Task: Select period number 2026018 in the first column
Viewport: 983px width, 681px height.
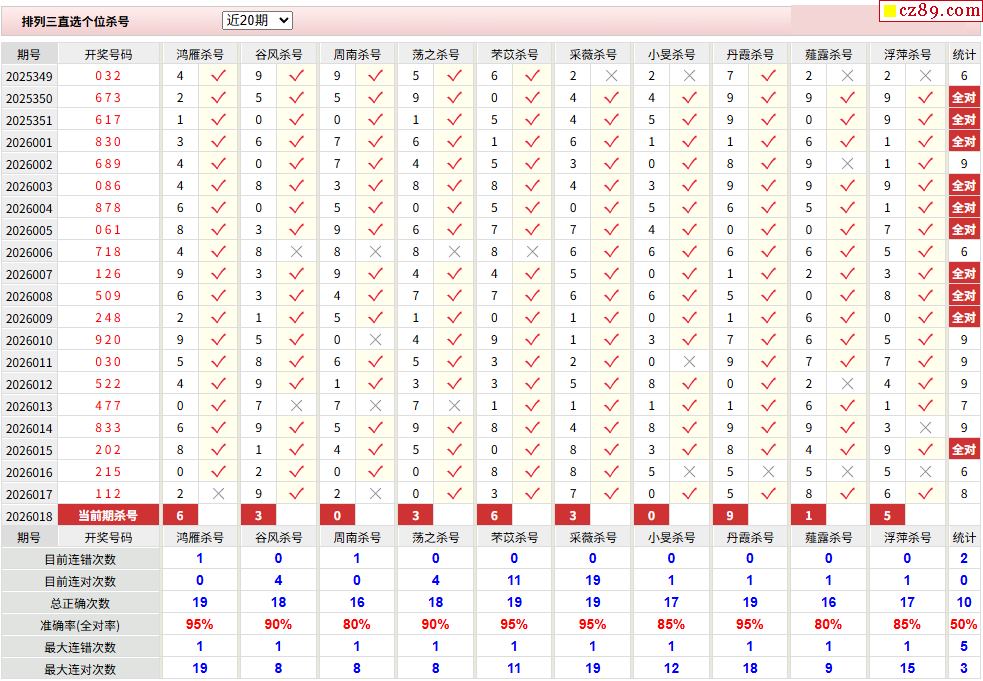Action: pos(29,516)
